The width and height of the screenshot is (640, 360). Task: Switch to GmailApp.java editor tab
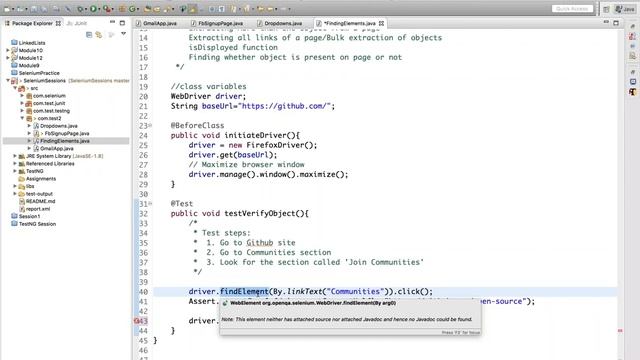click(x=156, y=23)
